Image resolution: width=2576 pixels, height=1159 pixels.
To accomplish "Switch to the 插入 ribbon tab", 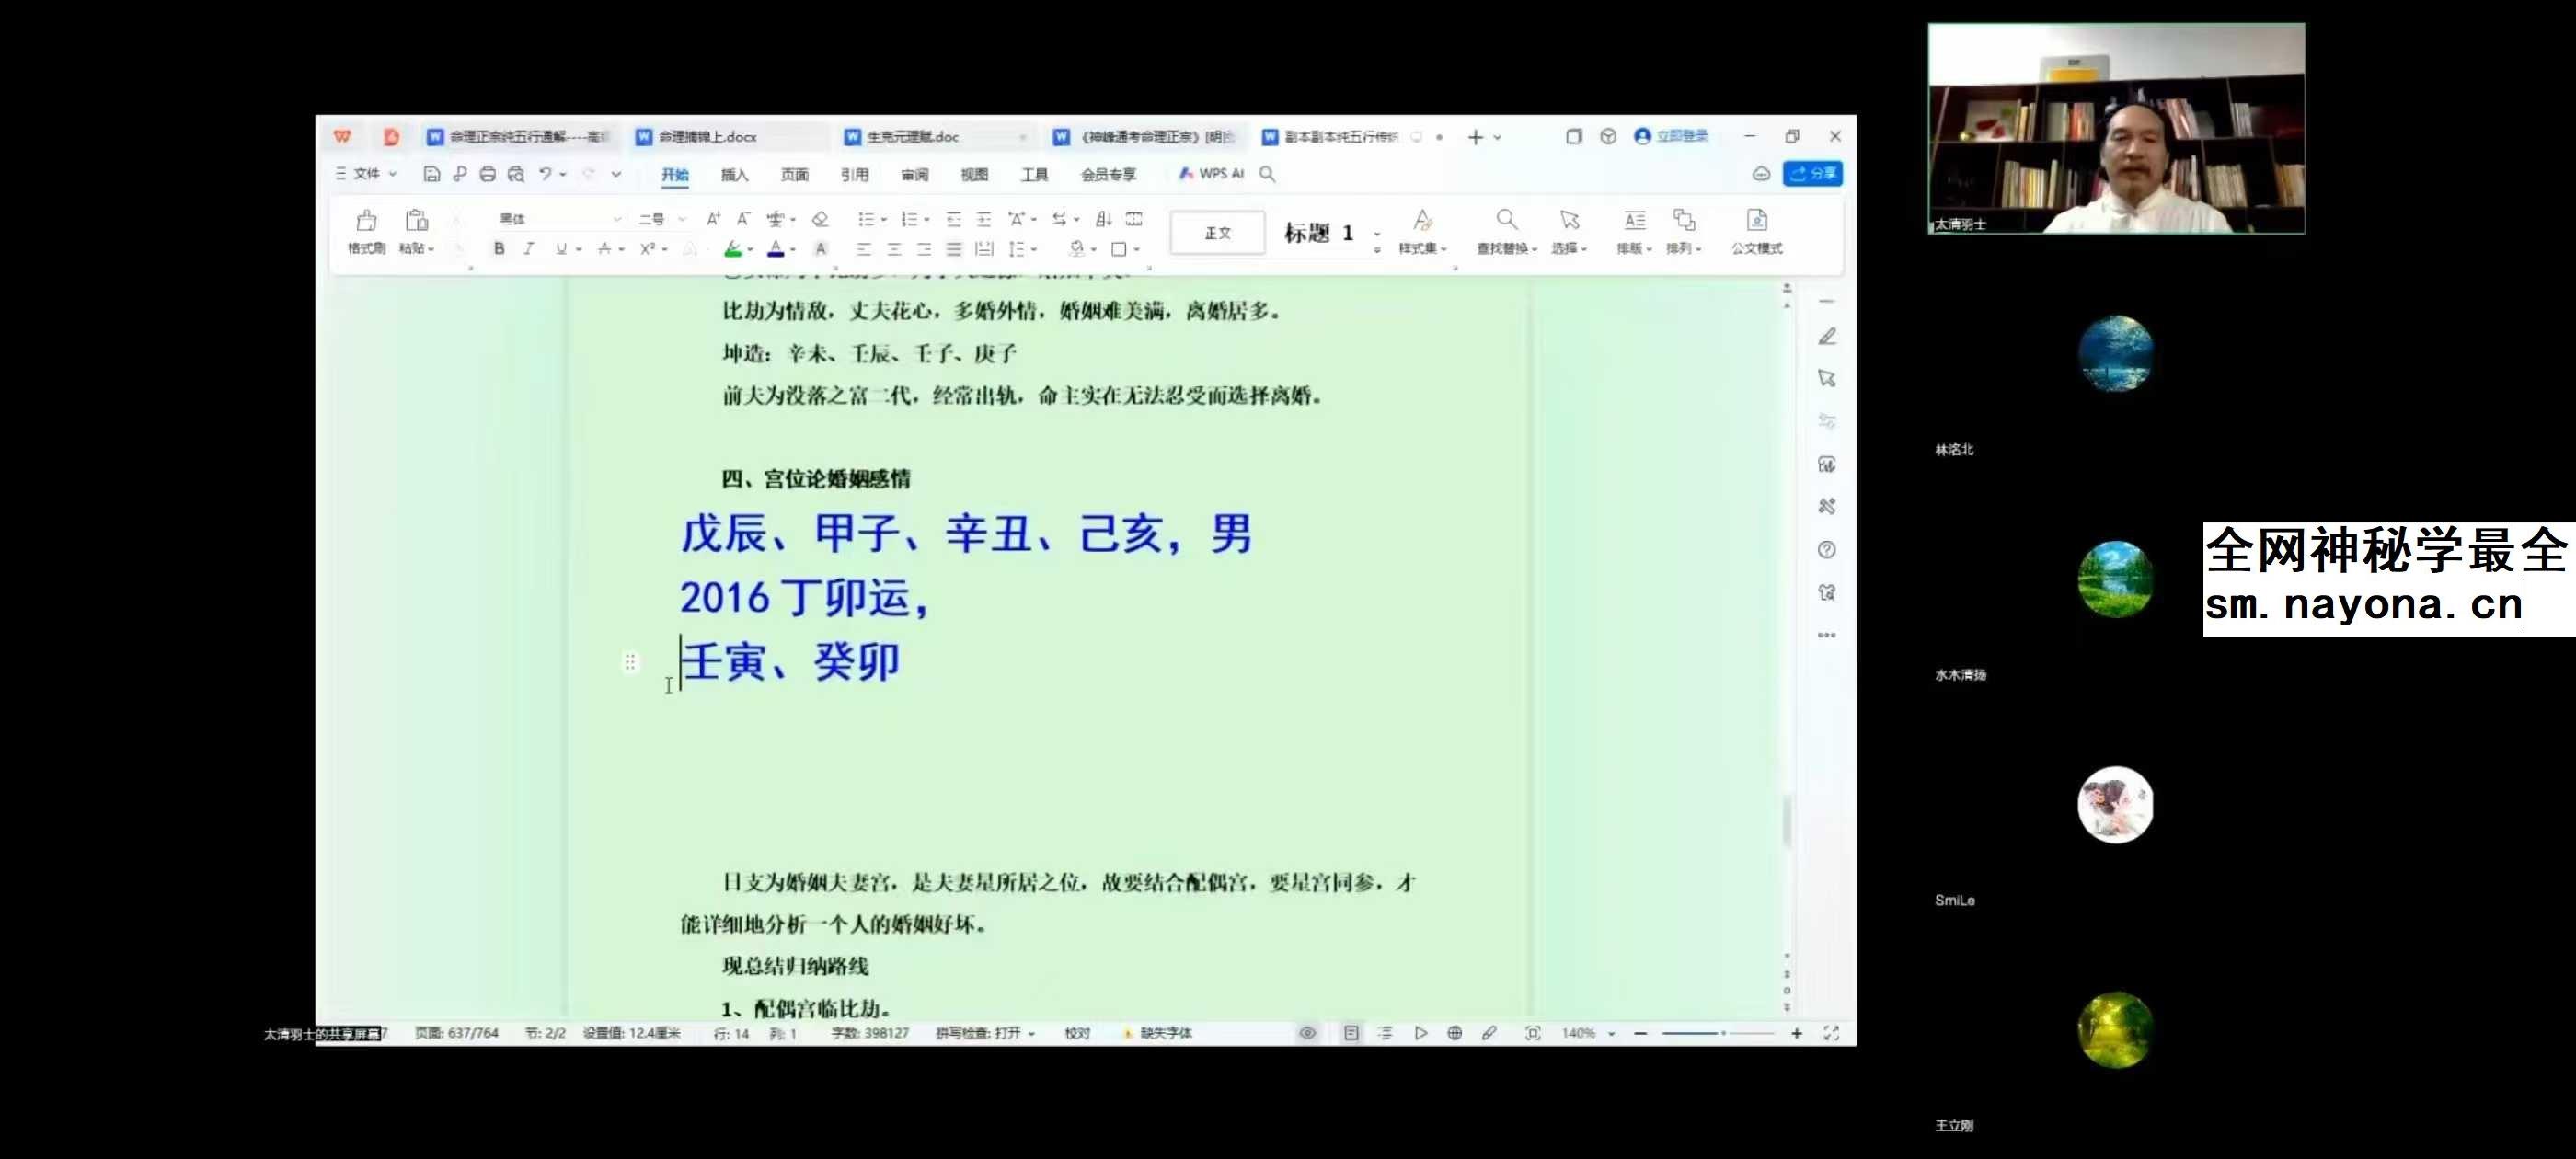I will click(735, 175).
